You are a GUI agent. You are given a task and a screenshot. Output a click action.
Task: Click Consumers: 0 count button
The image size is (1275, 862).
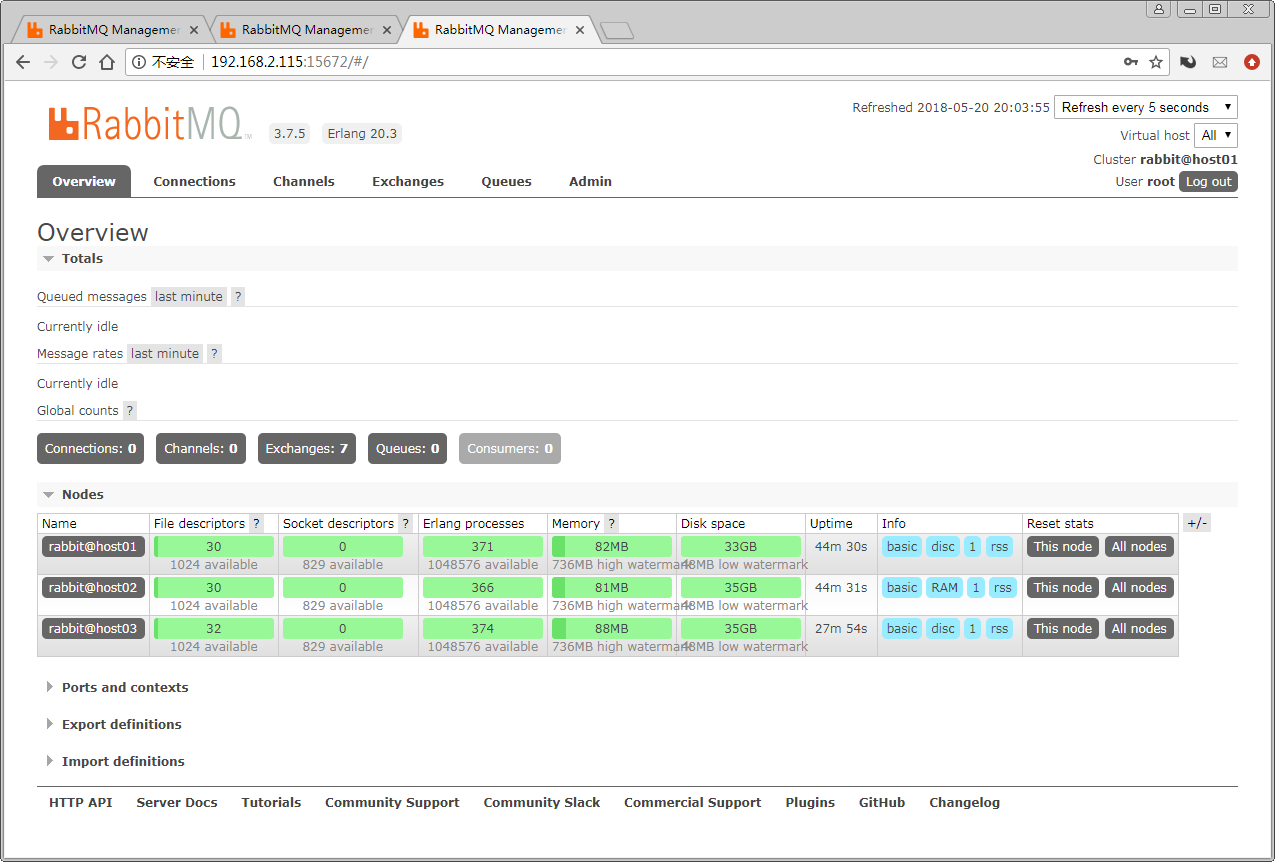[510, 449]
